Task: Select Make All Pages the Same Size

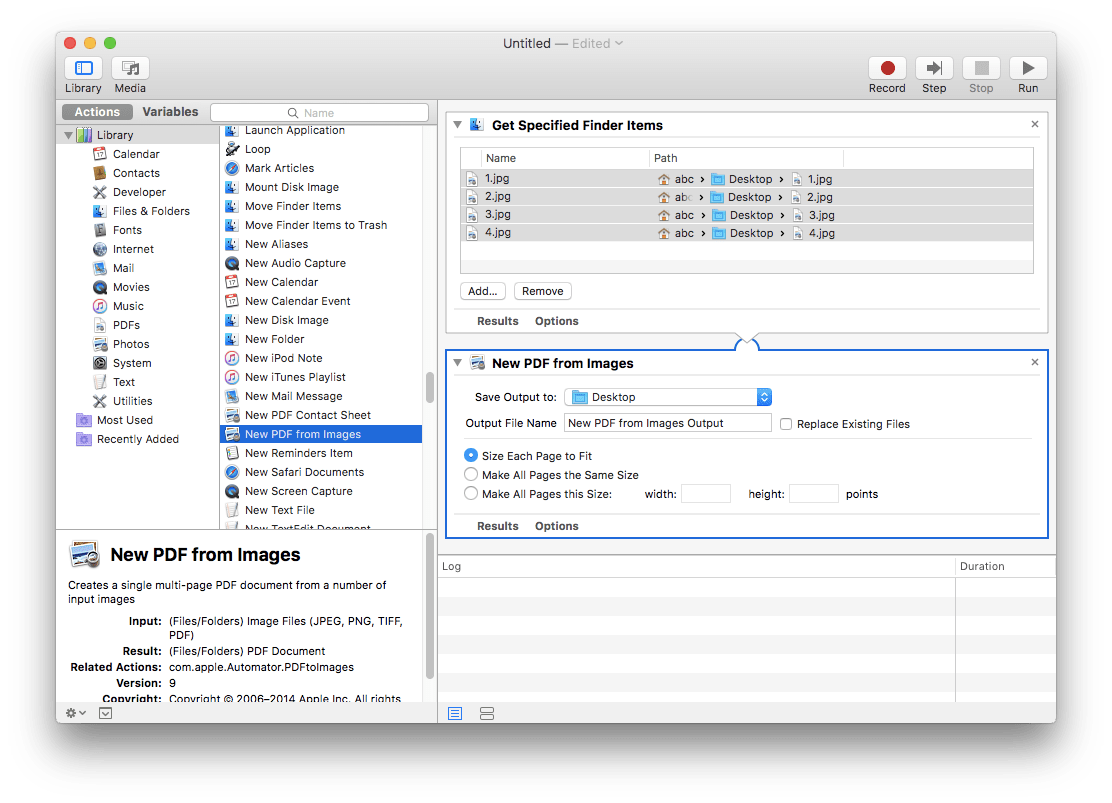Action: [470, 474]
